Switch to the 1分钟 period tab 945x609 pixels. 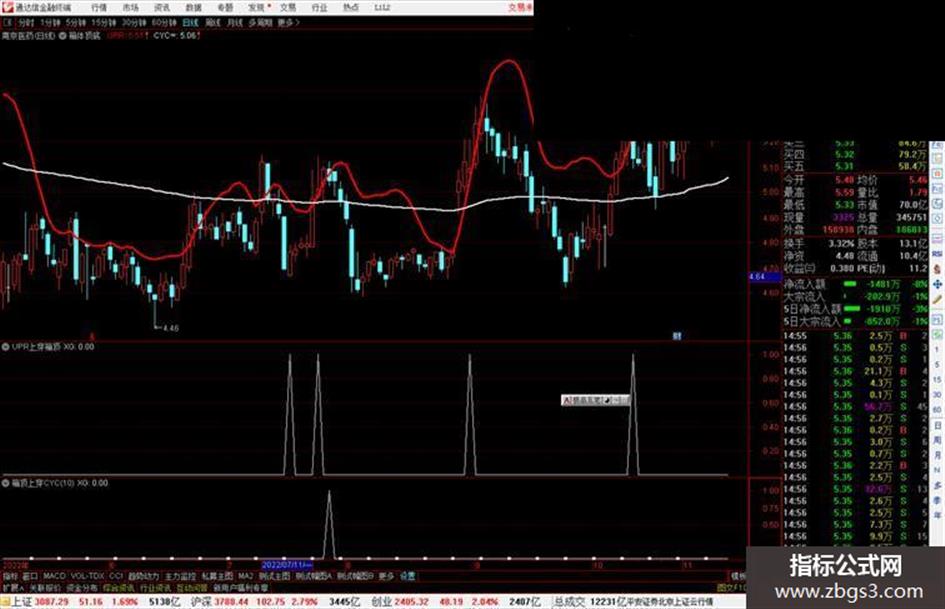[50, 22]
